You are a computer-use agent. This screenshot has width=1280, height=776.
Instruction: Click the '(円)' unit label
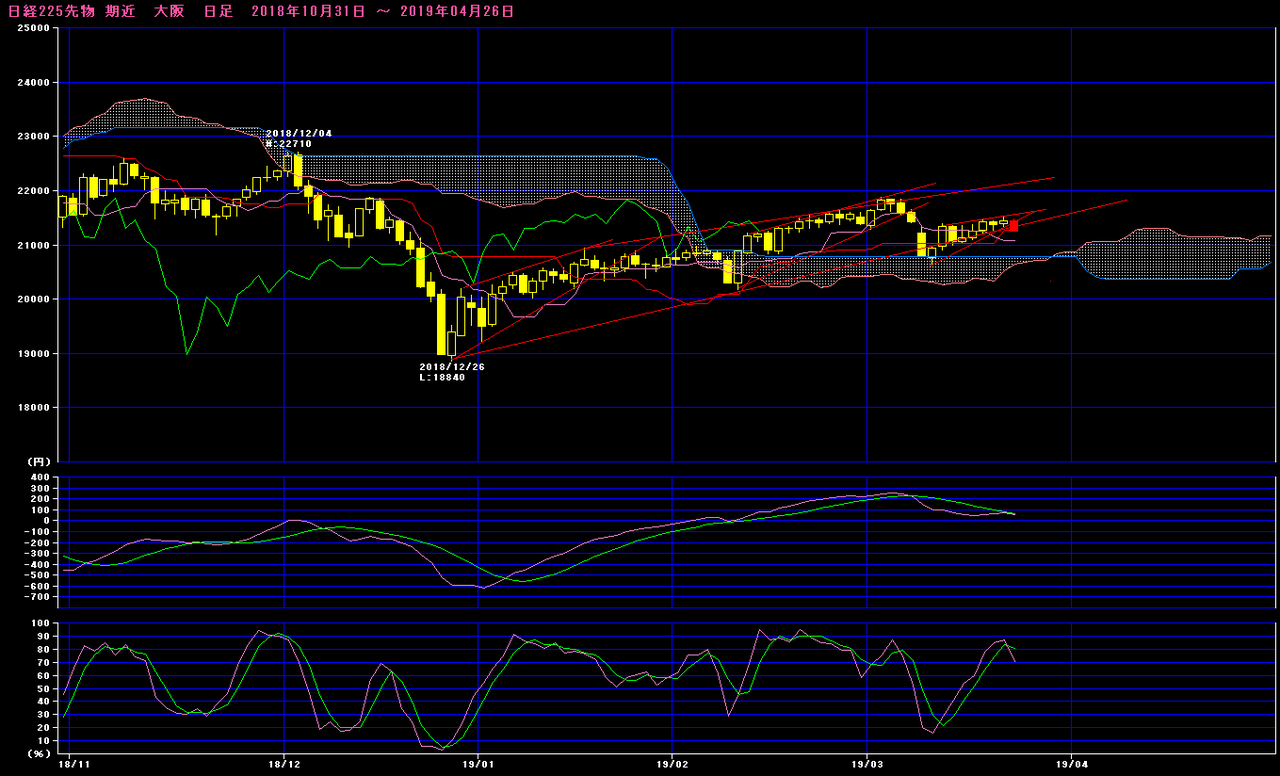click(38, 463)
